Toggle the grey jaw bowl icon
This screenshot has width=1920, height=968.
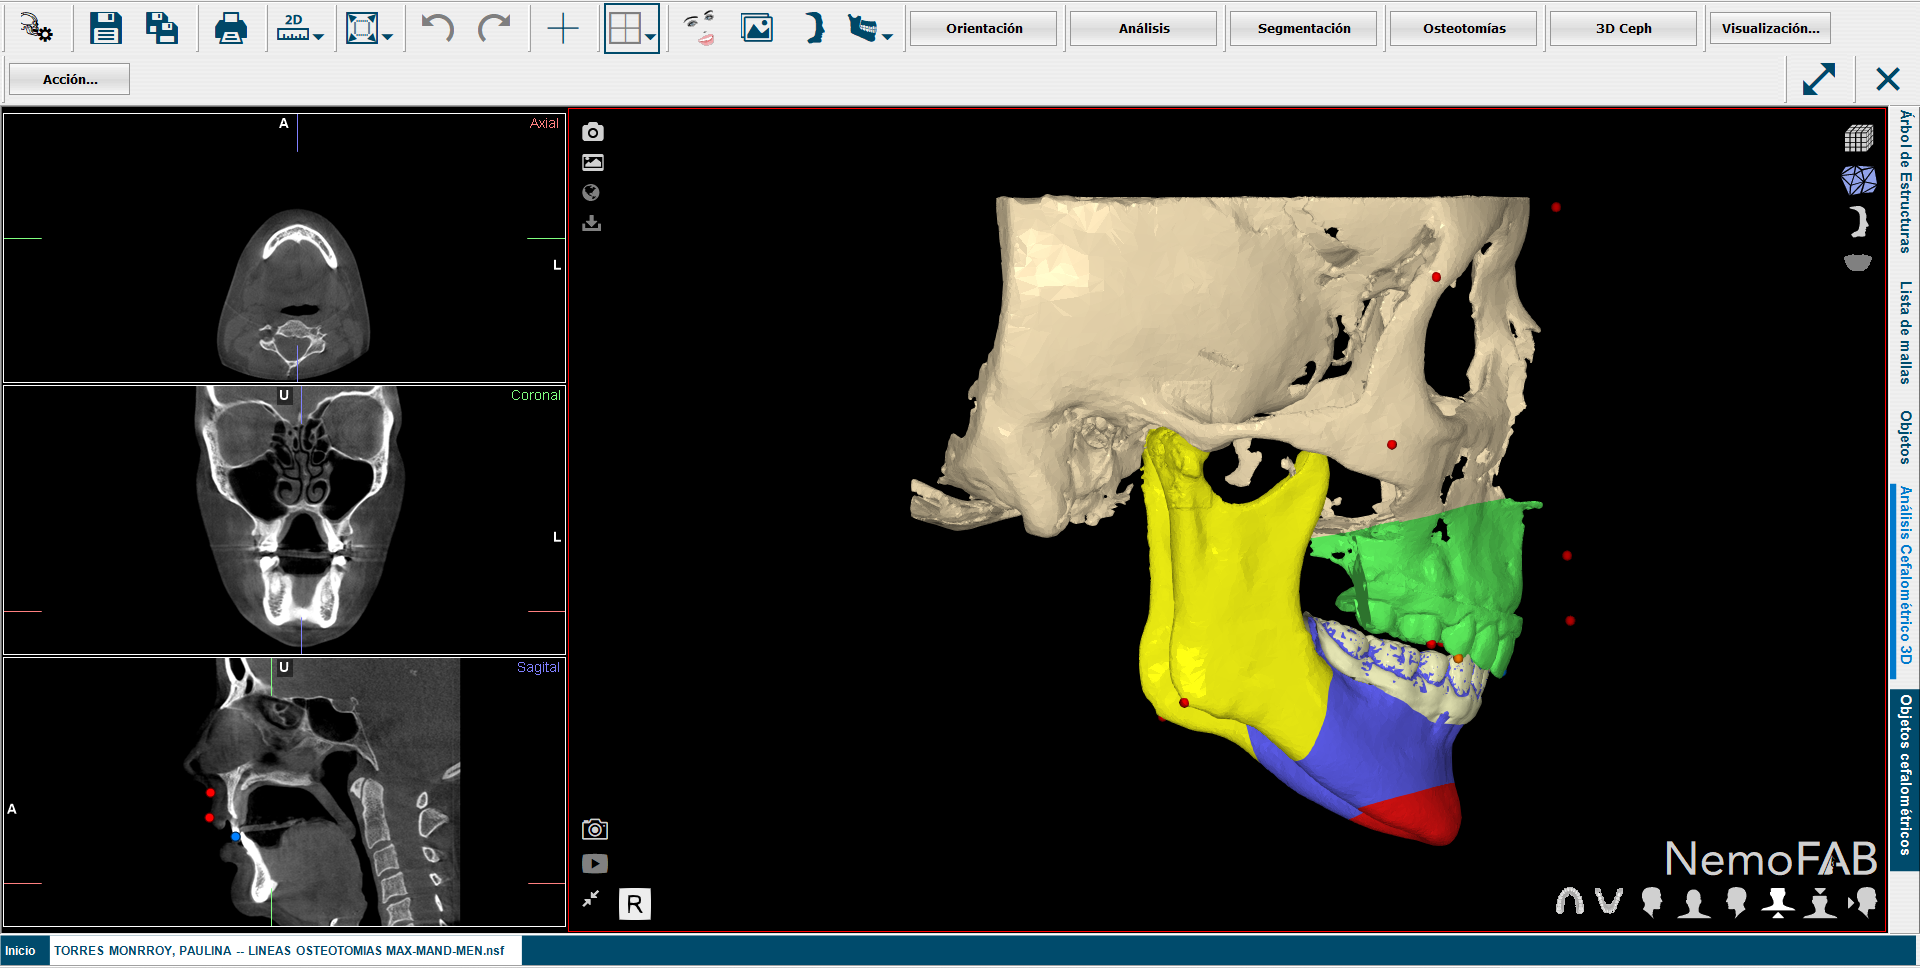click(x=1858, y=262)
